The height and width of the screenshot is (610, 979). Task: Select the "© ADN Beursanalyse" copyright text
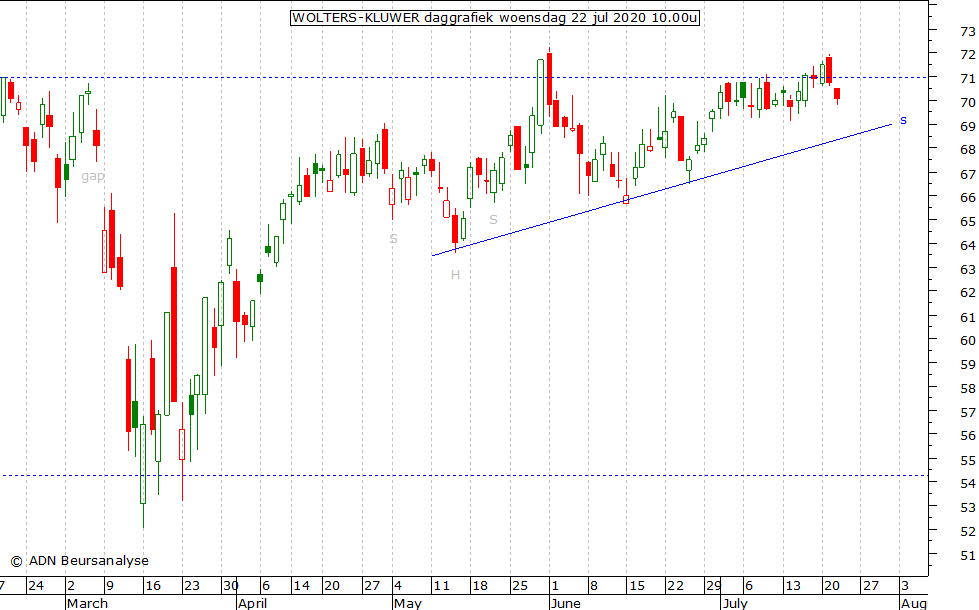coord(80,561)
